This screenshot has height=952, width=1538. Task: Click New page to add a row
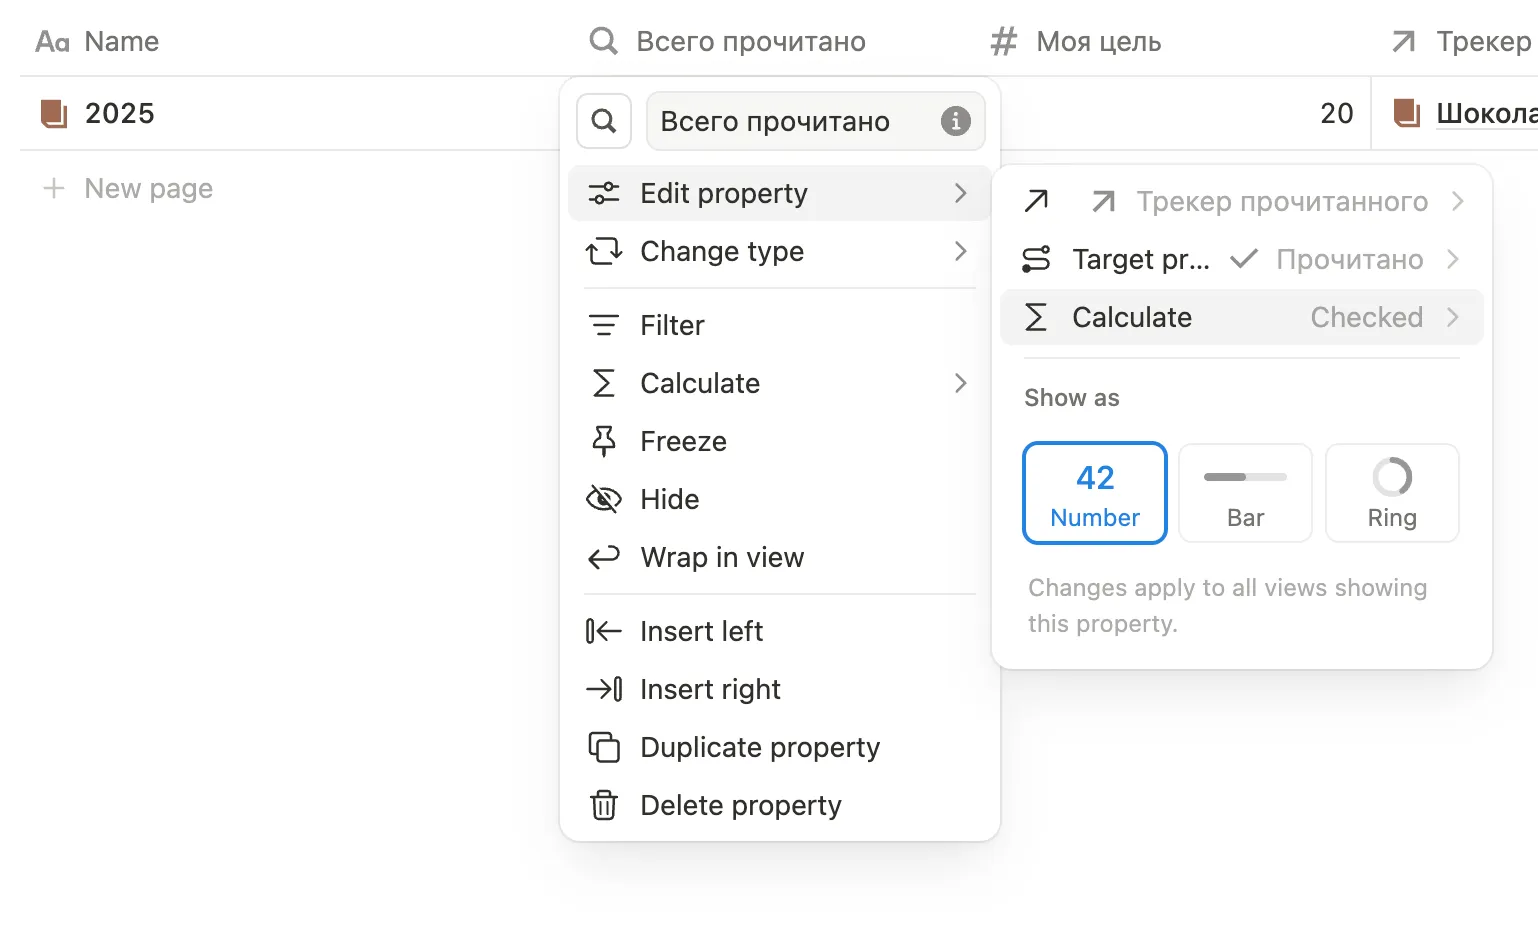[128, 188]
